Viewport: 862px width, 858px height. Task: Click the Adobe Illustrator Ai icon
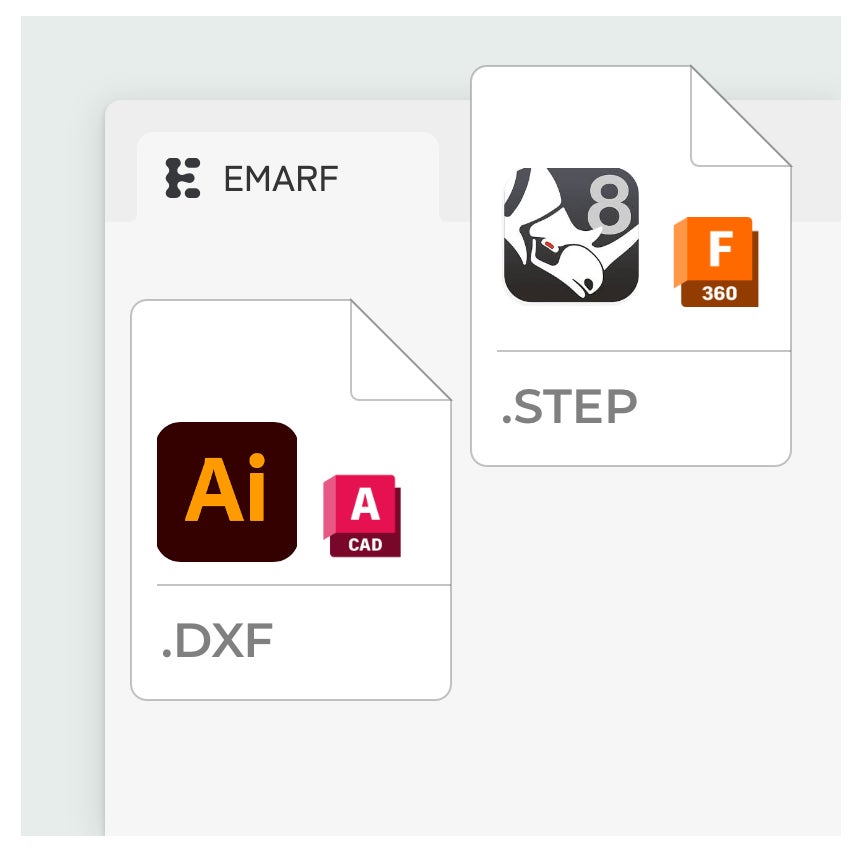pyautogui.click(x=226, y=492)
